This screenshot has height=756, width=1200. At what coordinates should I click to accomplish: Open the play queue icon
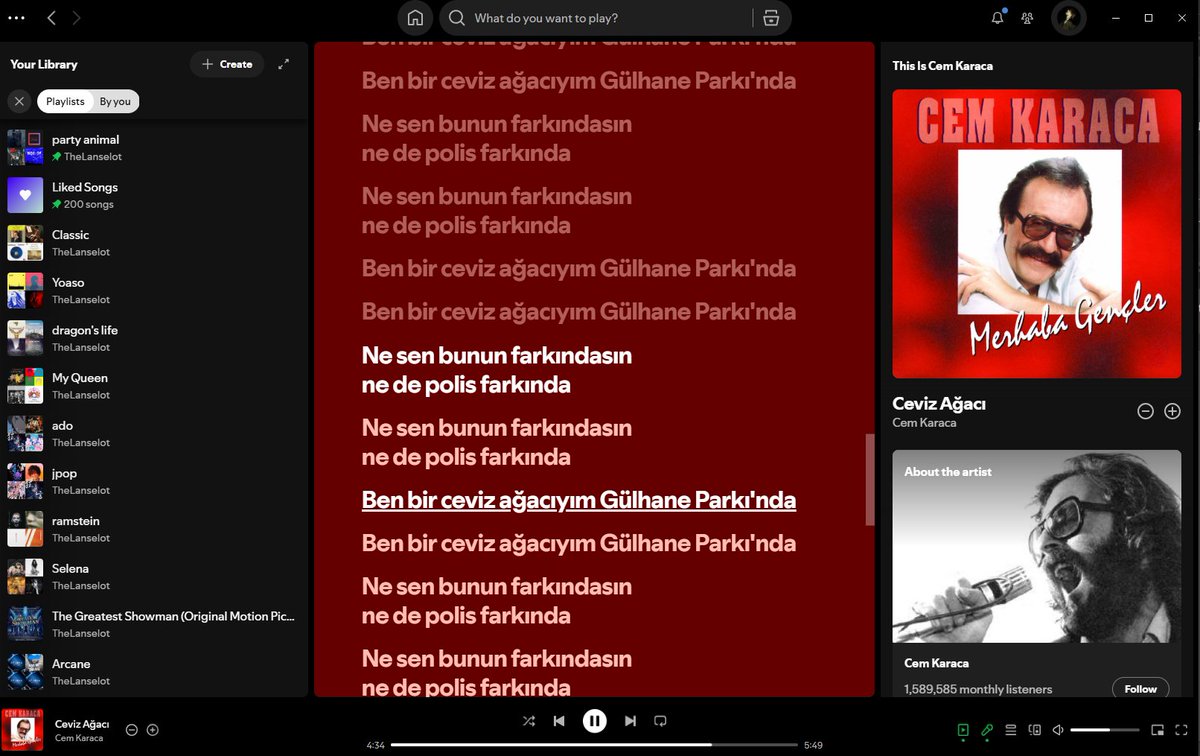tap(1011, 730)
